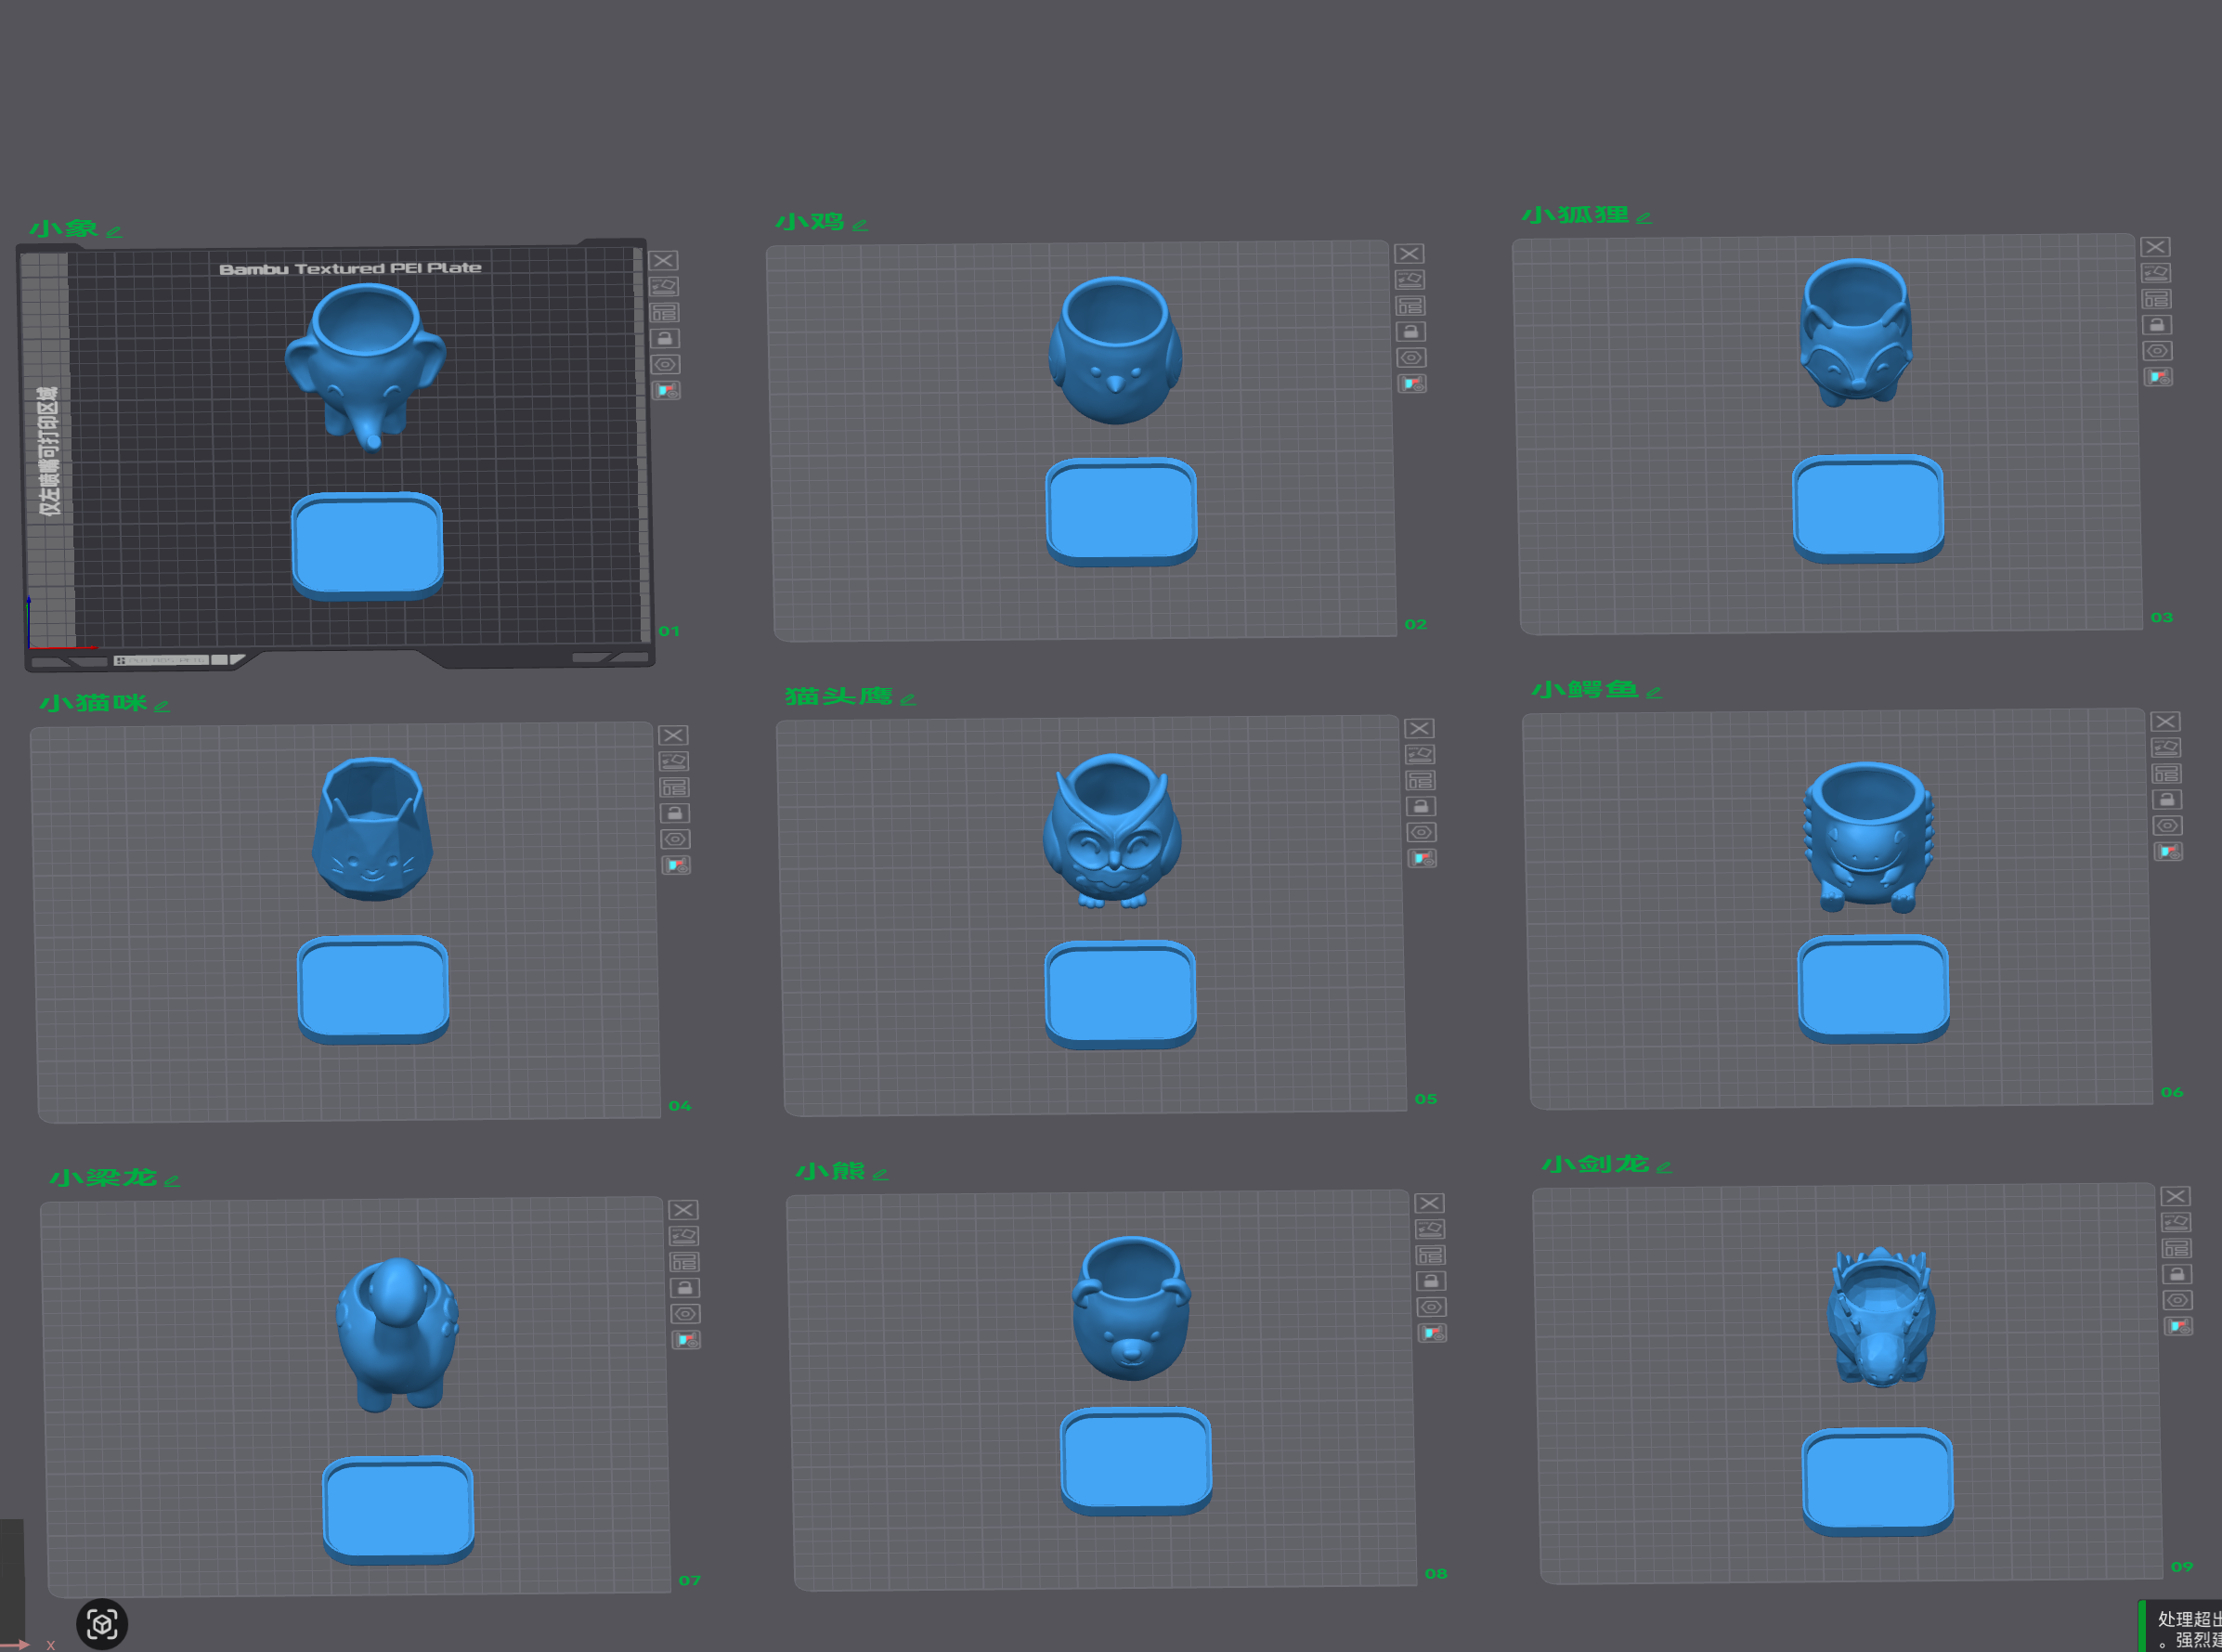Lock plate 09 小剑龙

pyautogui.click(x=2177, y=1275)
